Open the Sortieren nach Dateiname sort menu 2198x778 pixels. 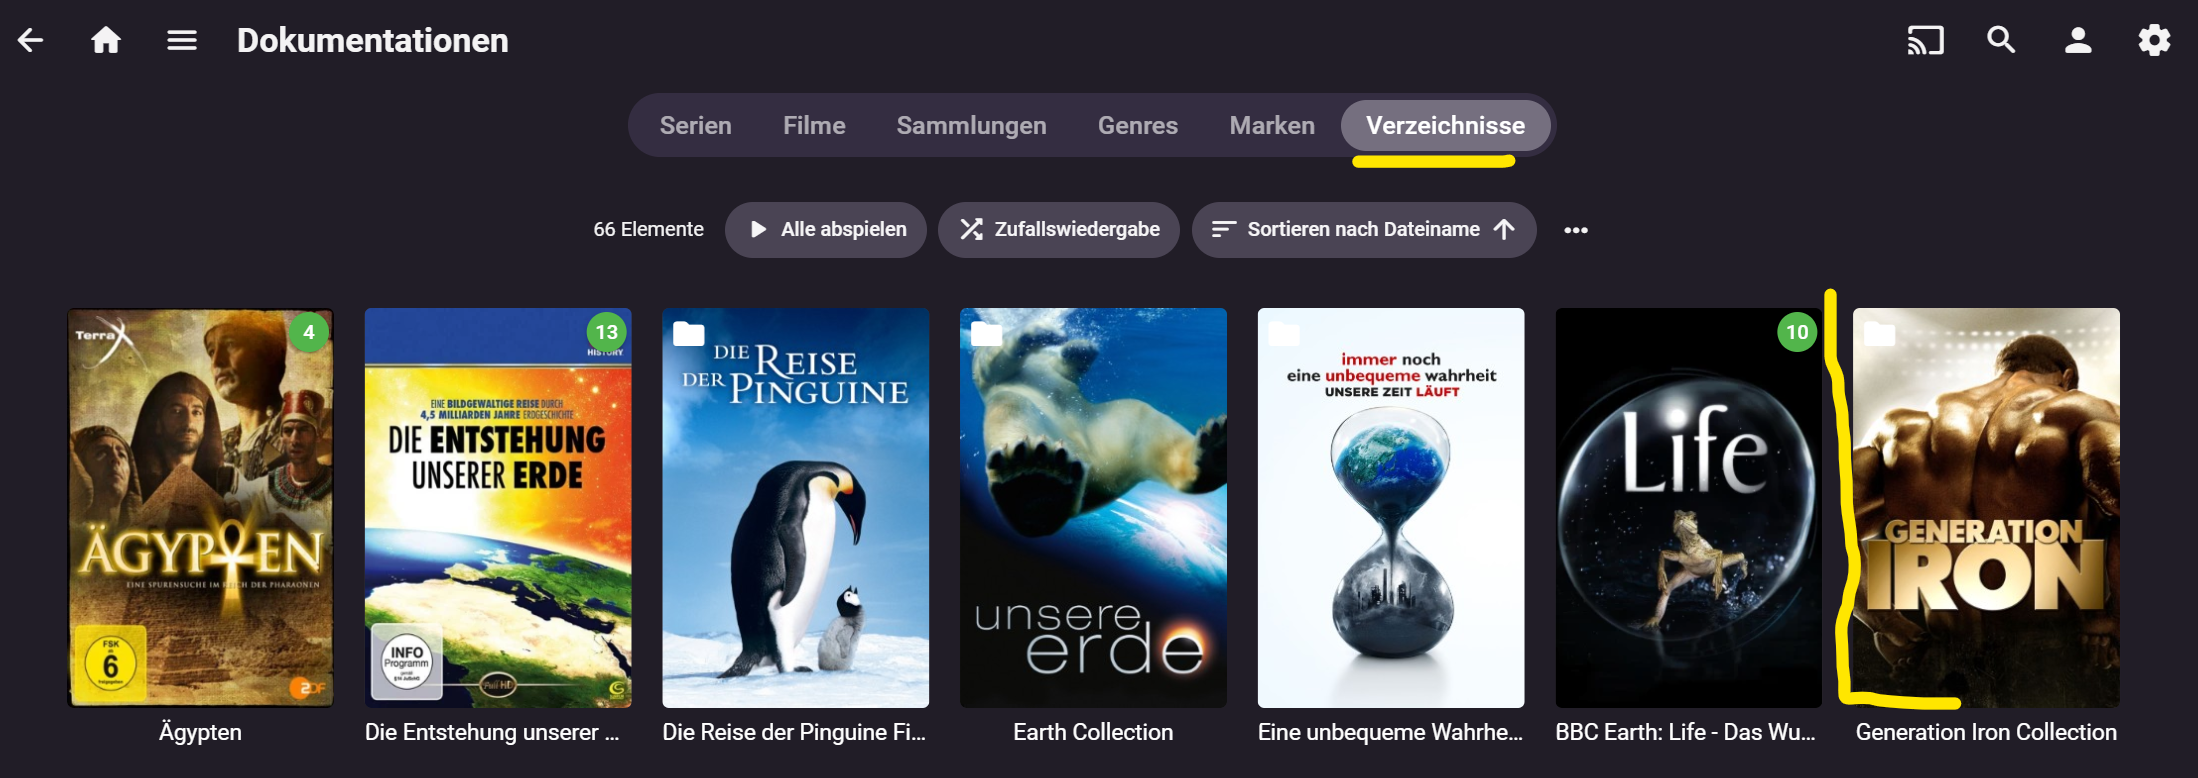tap(1364, 230)
